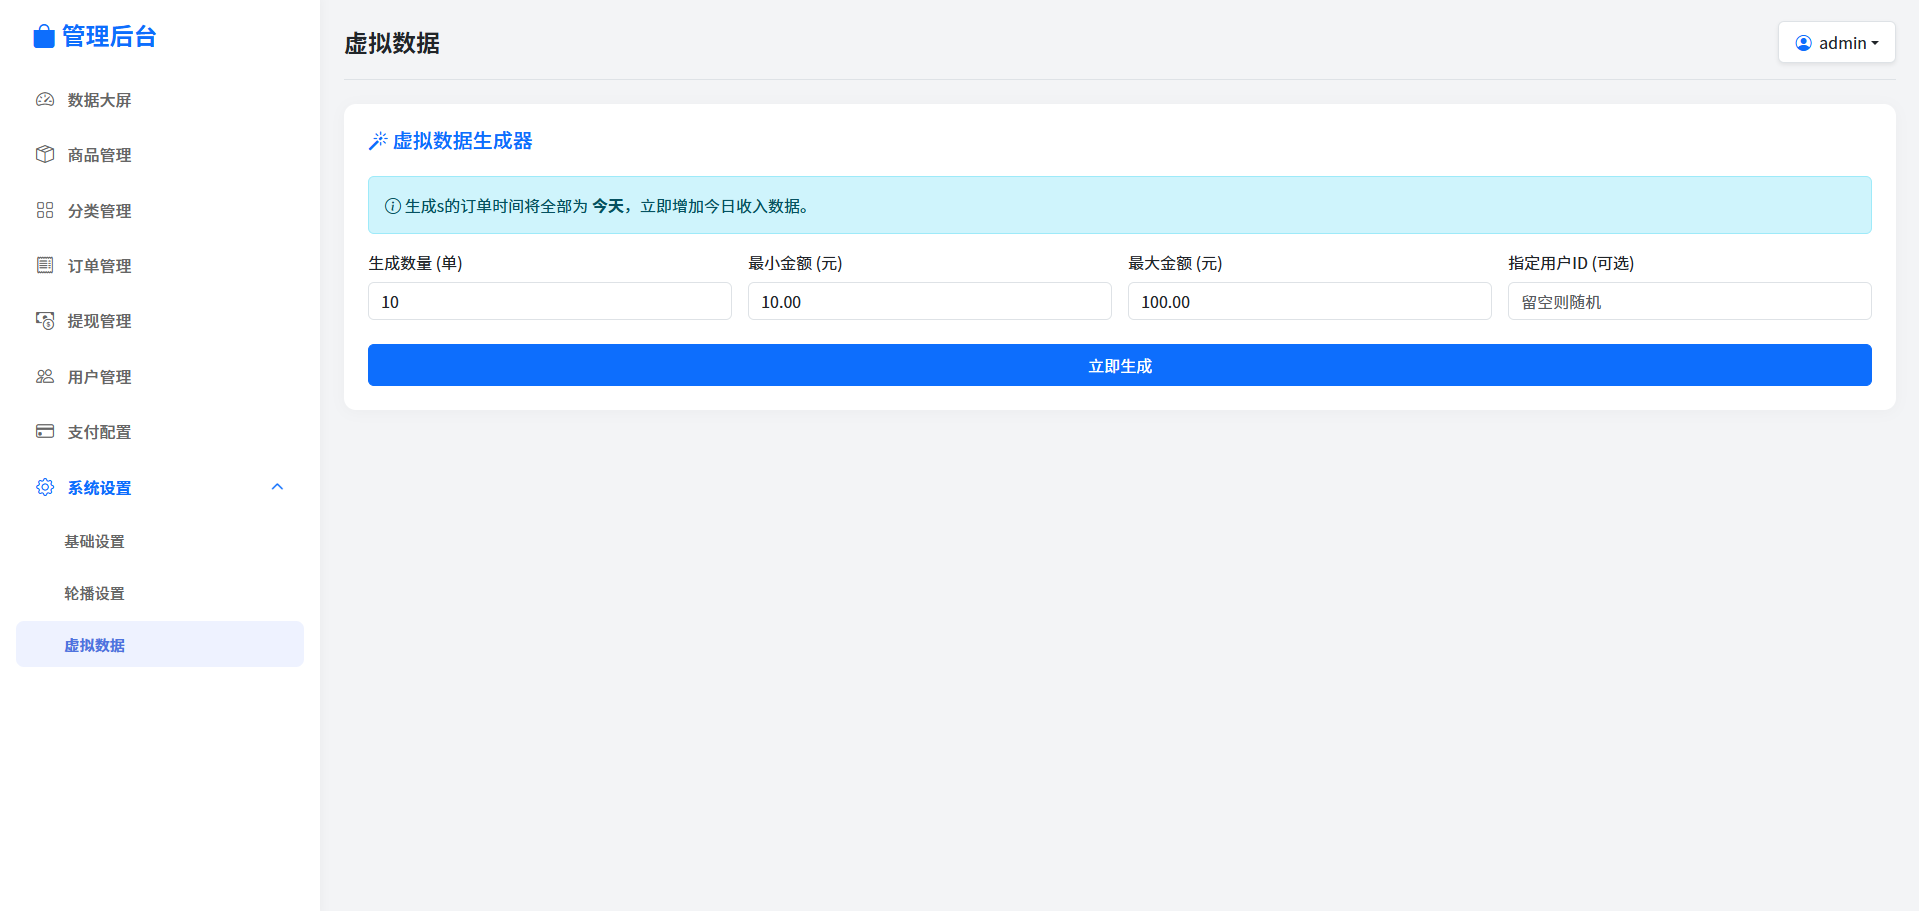Viewport: 1919px width, 911px height.
Task: Click the 系统设置 gear icon
Action: [45, 487]
